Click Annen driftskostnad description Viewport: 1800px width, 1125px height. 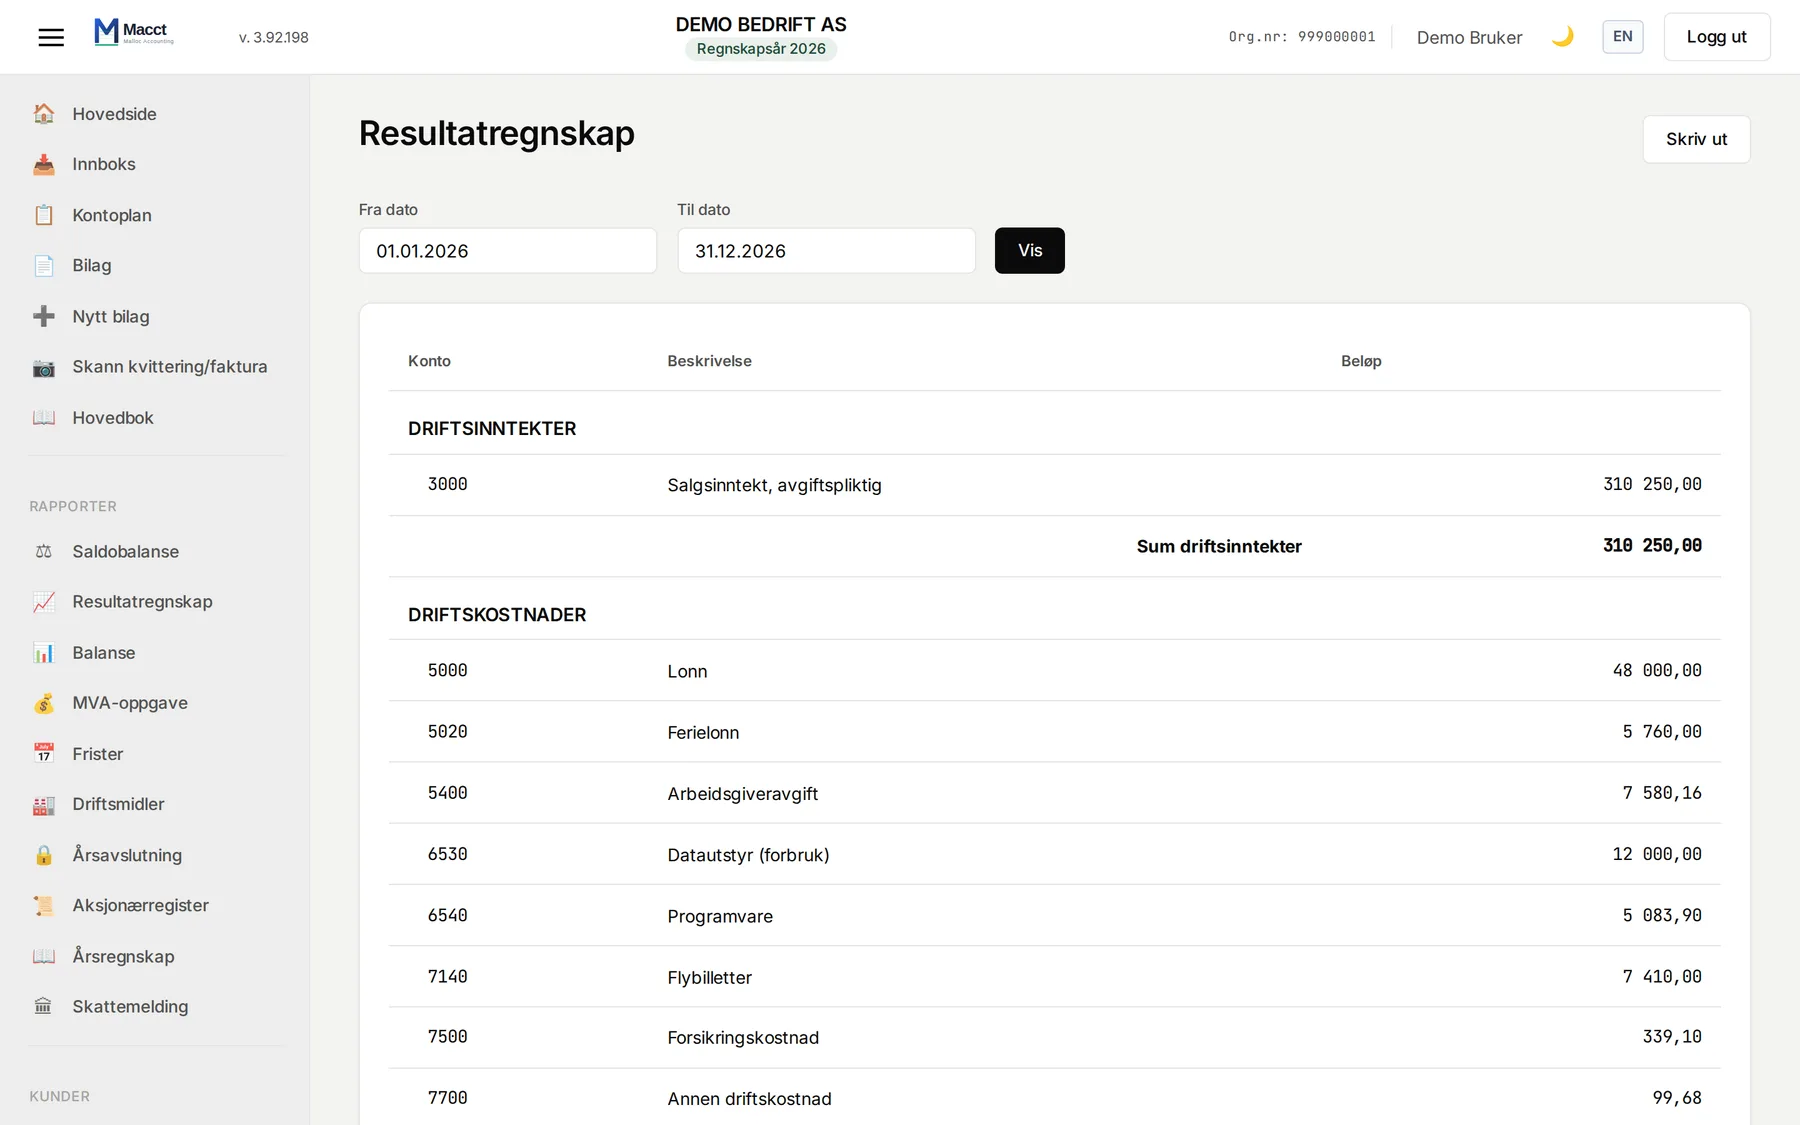tap(749, 1098)
